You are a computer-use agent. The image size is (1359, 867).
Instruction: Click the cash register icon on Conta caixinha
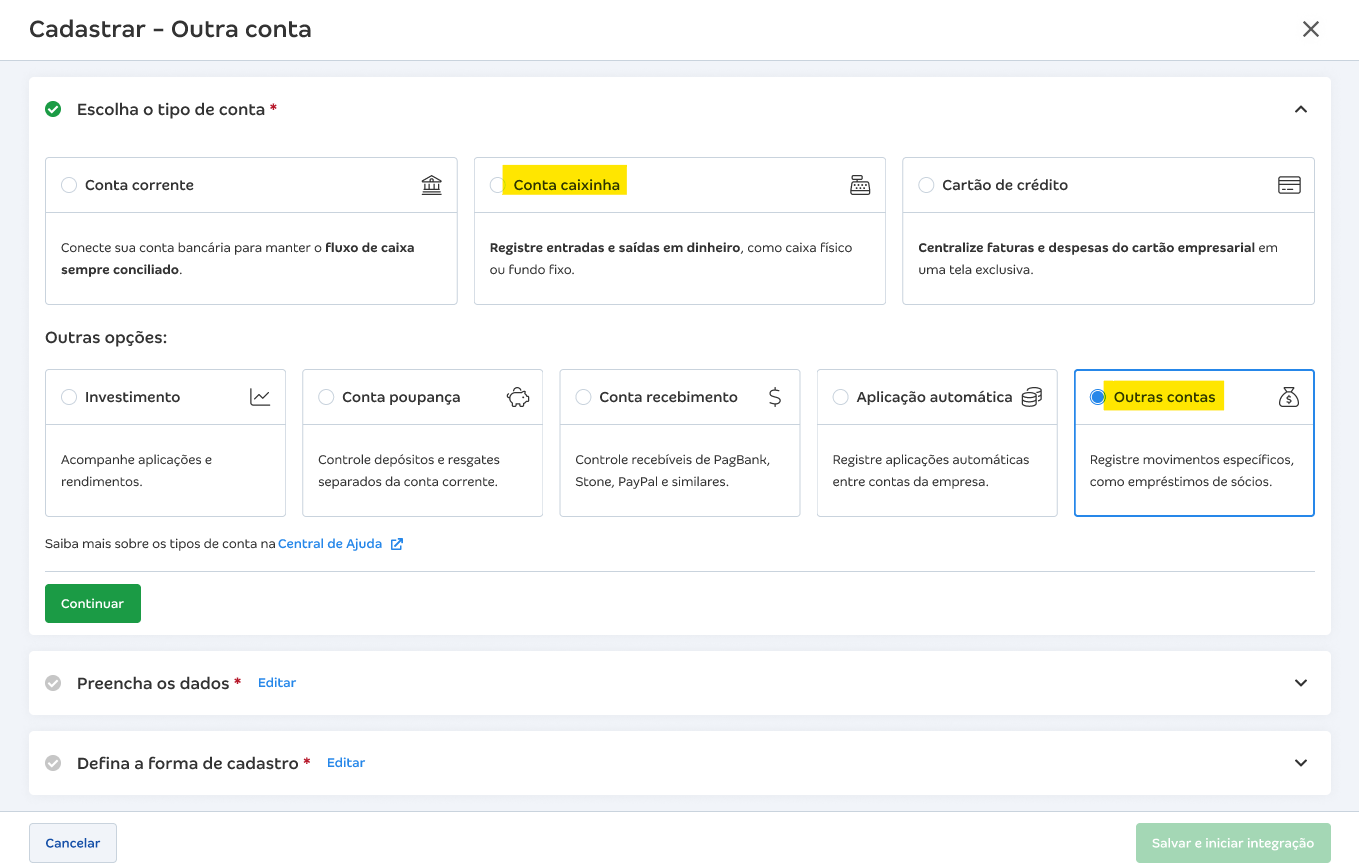click(x=859, y=185)
